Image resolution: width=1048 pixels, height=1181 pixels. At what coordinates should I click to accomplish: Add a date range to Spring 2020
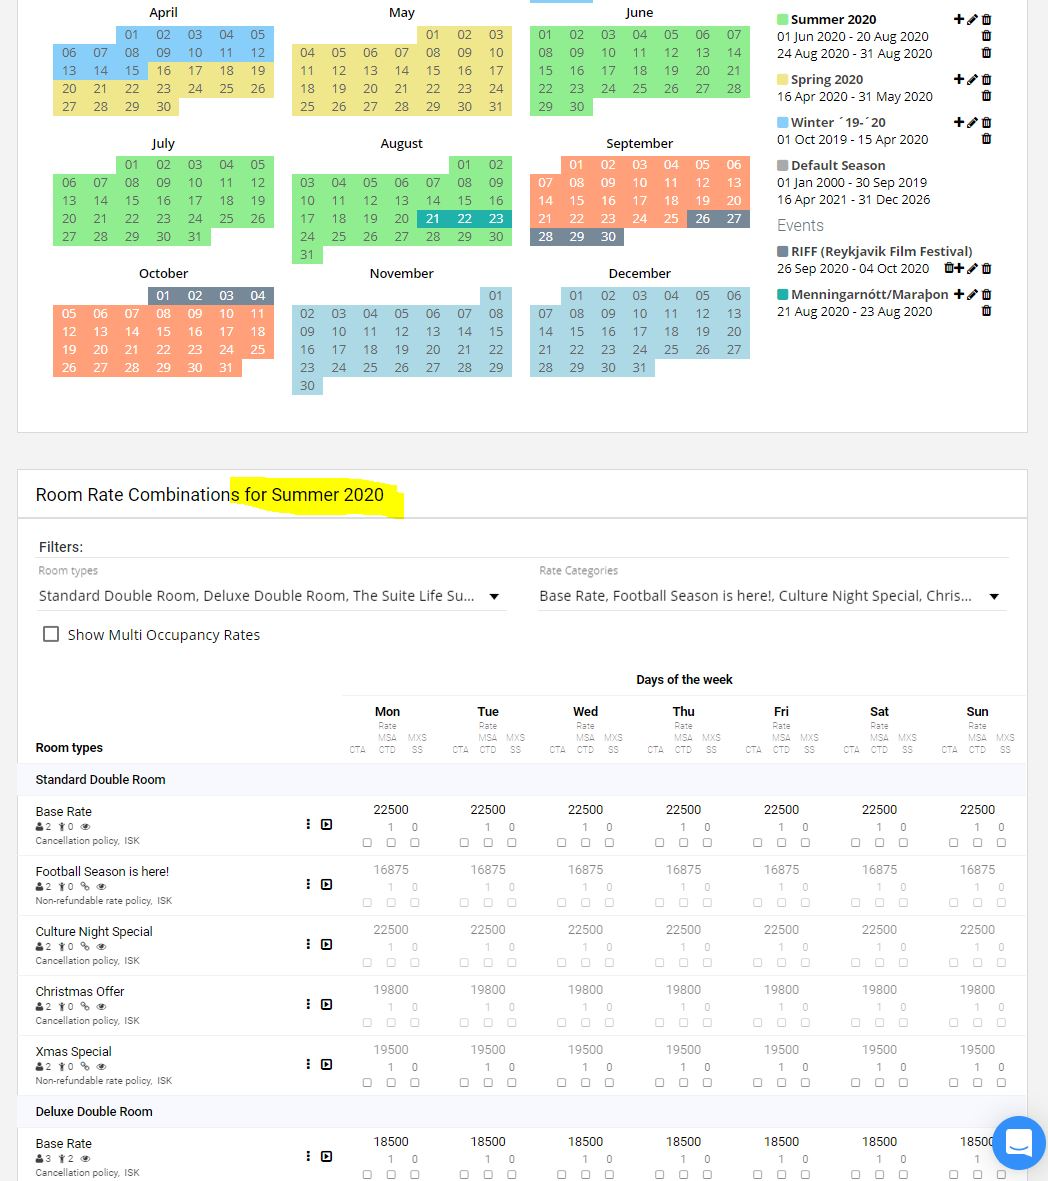958,79
